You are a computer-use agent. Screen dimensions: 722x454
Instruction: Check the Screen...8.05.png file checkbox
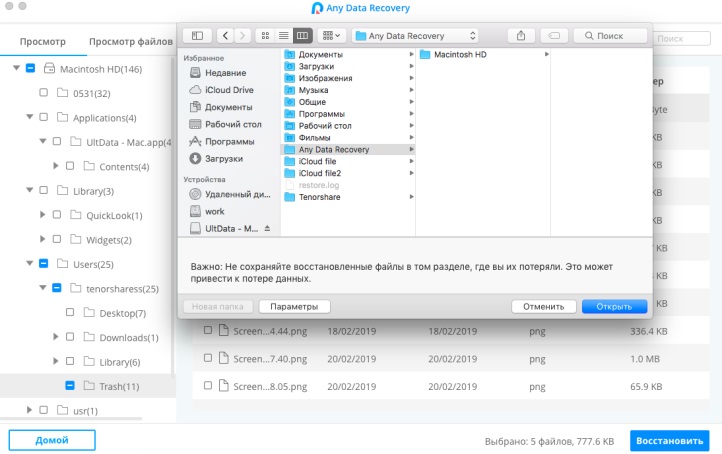click(208, 386)
